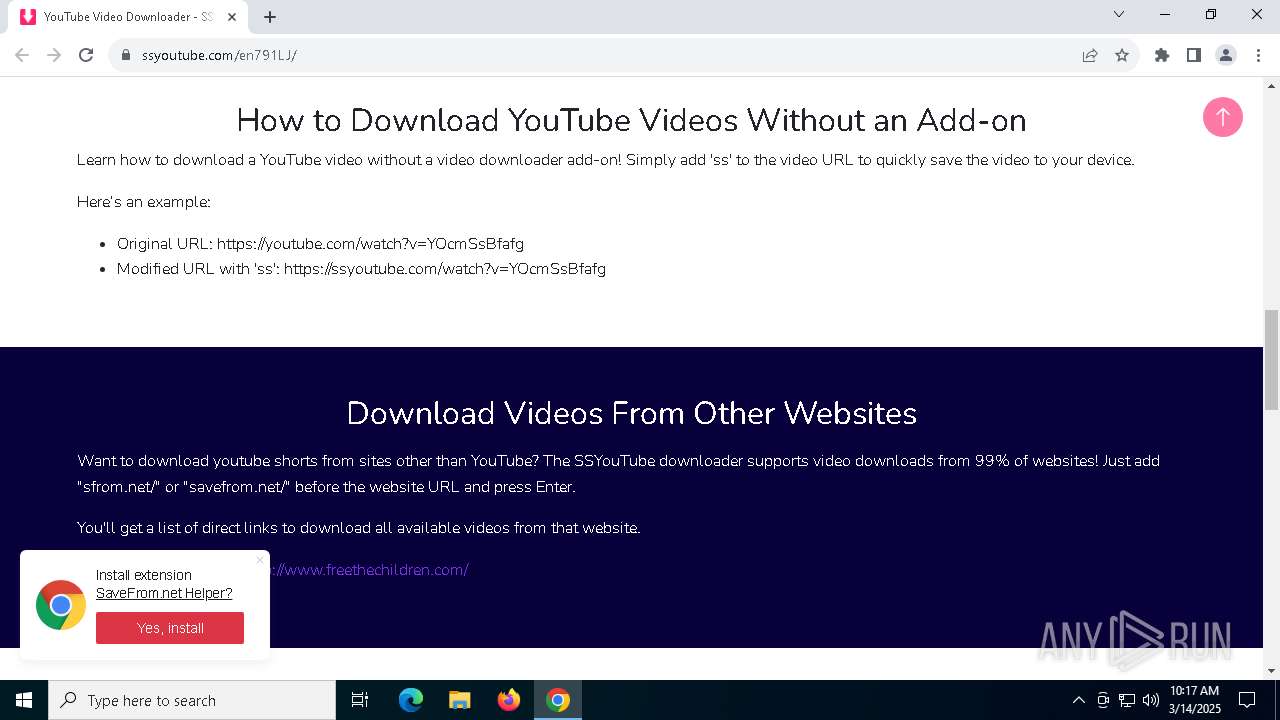The height and width of the screenshot is (720, 1280).
Task: Click the Download Videos From Other Websites heading
Action: [x=631, y=413]
